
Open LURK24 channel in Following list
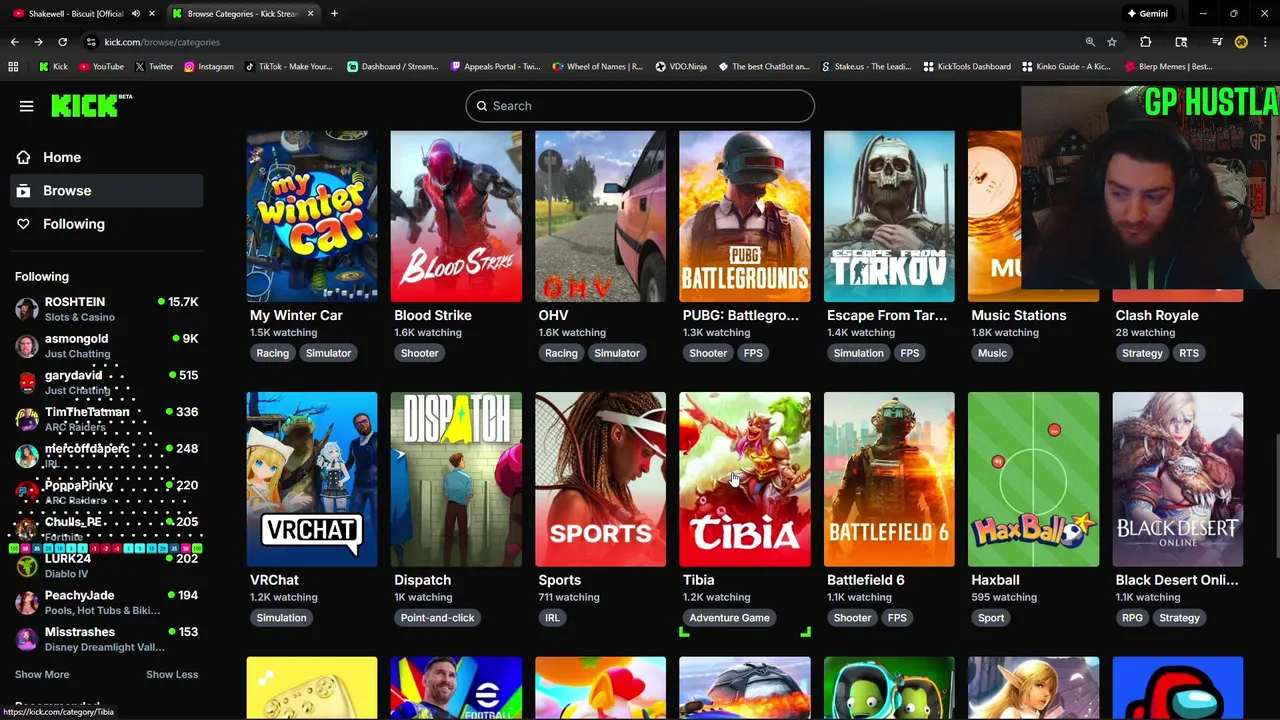(x=106, y=566)
